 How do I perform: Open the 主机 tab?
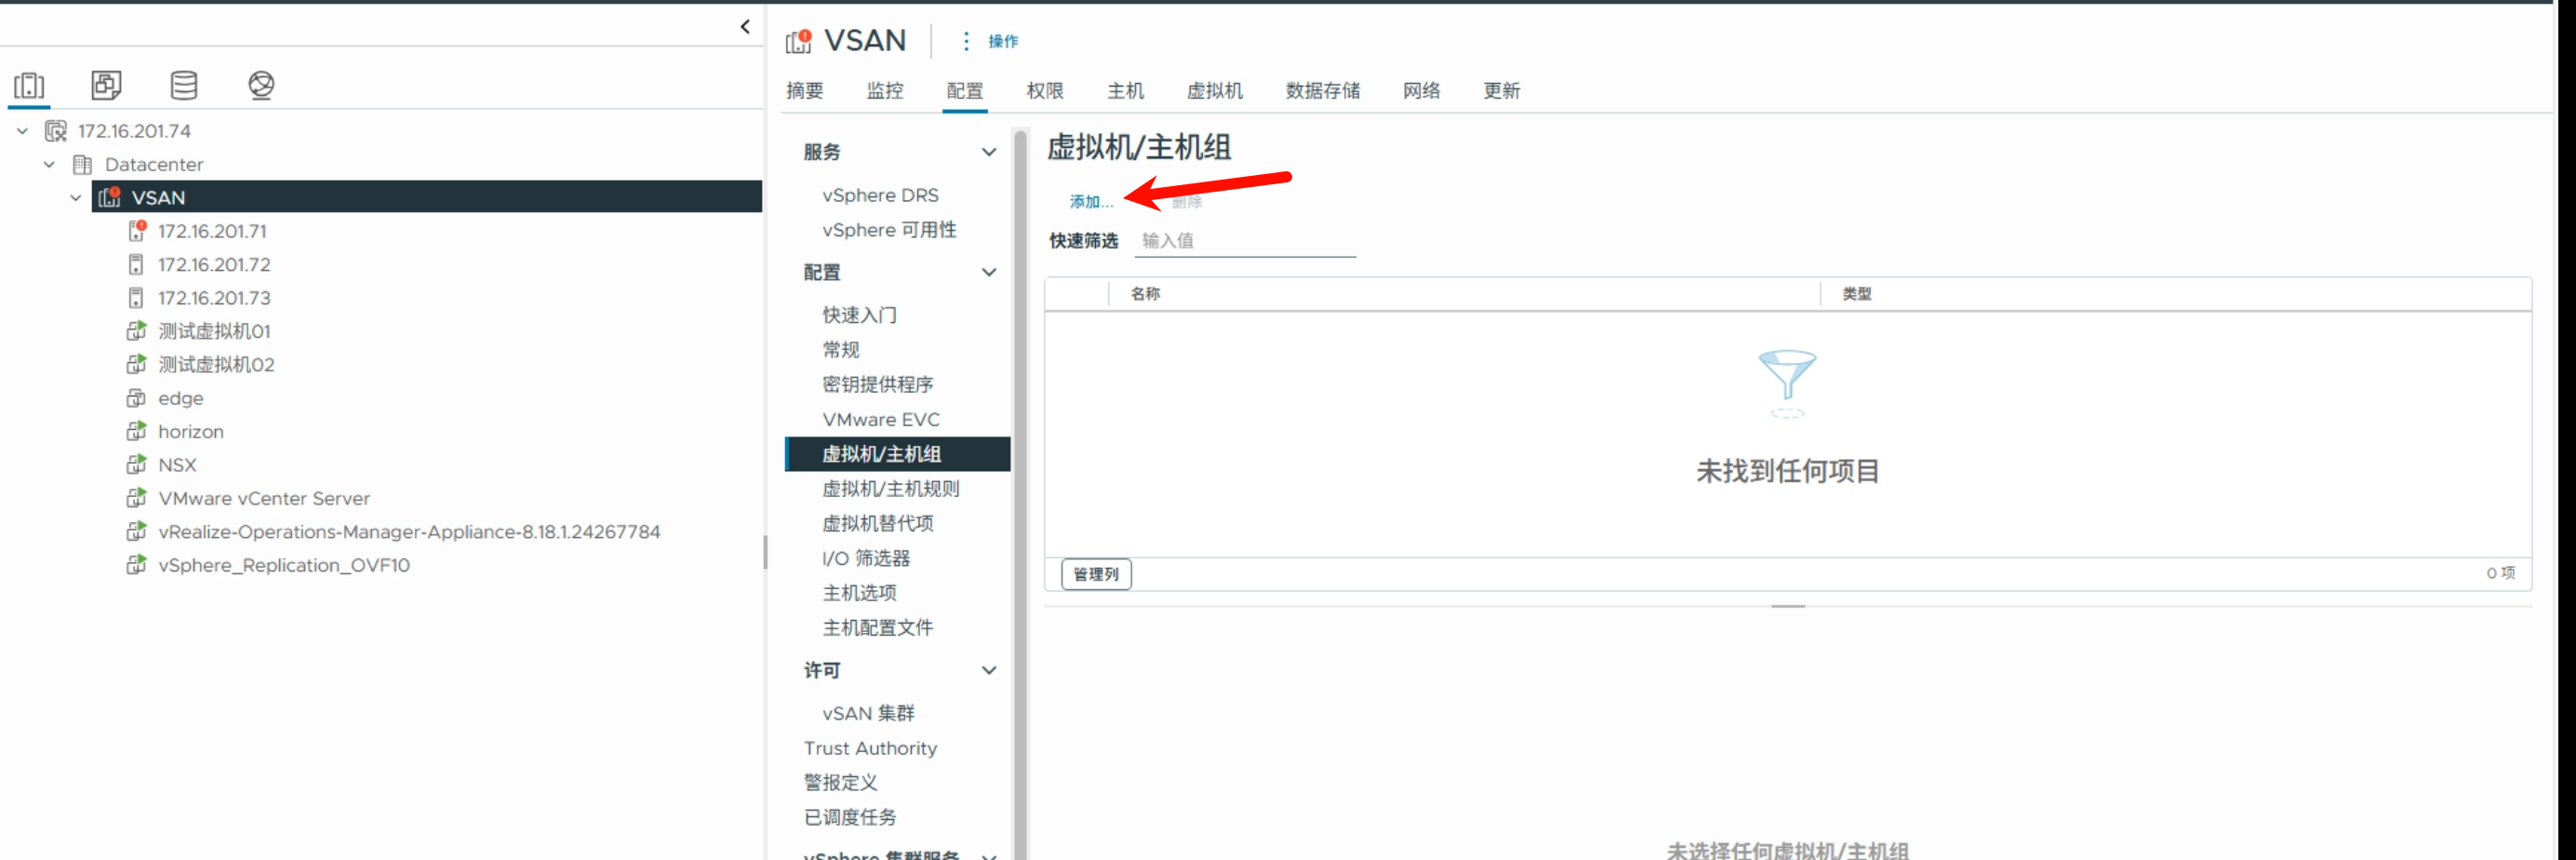(x=1125, y=91)
